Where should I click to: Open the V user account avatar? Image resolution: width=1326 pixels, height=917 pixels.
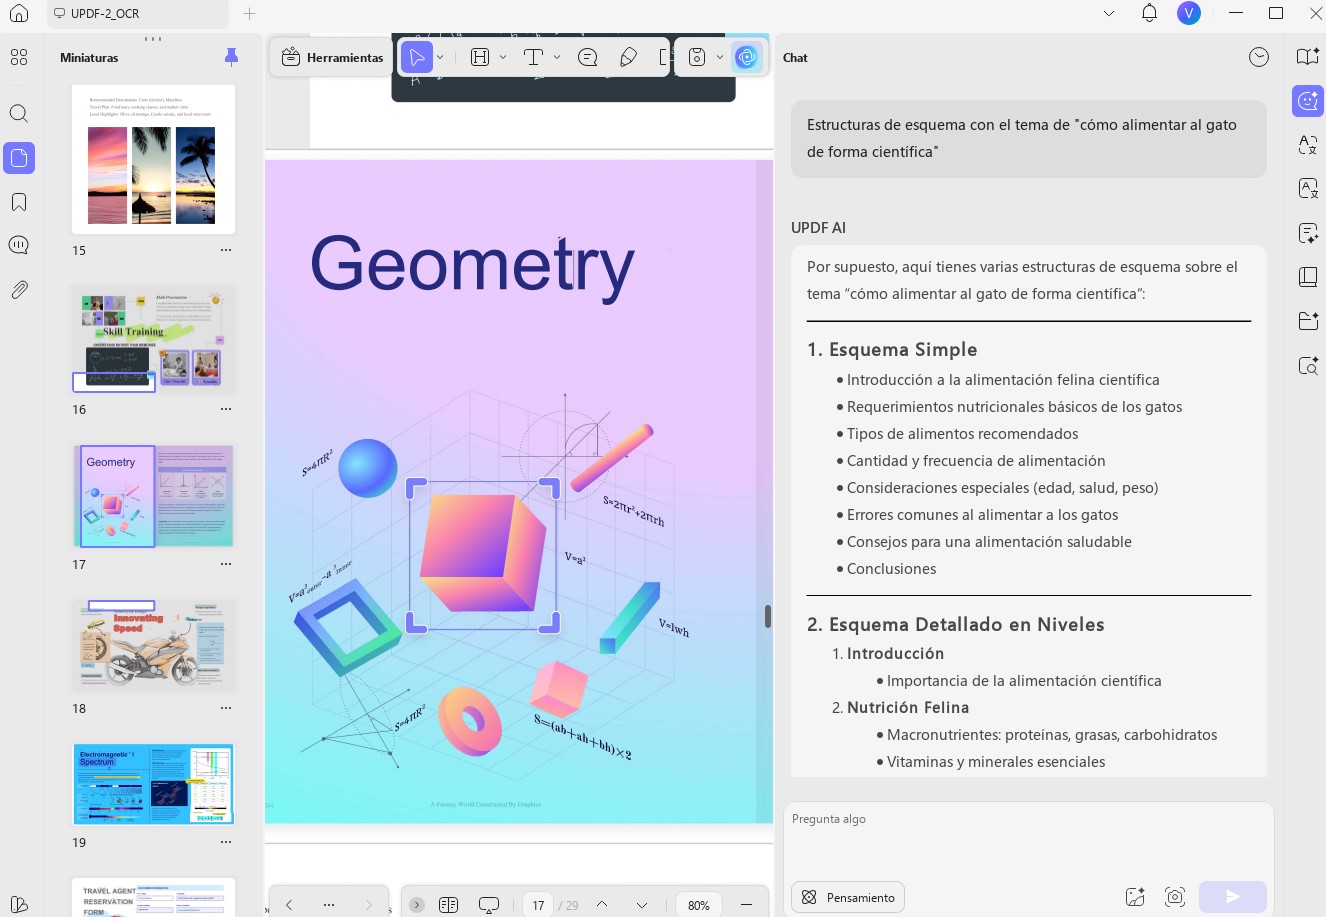(x=1189, y=13)
